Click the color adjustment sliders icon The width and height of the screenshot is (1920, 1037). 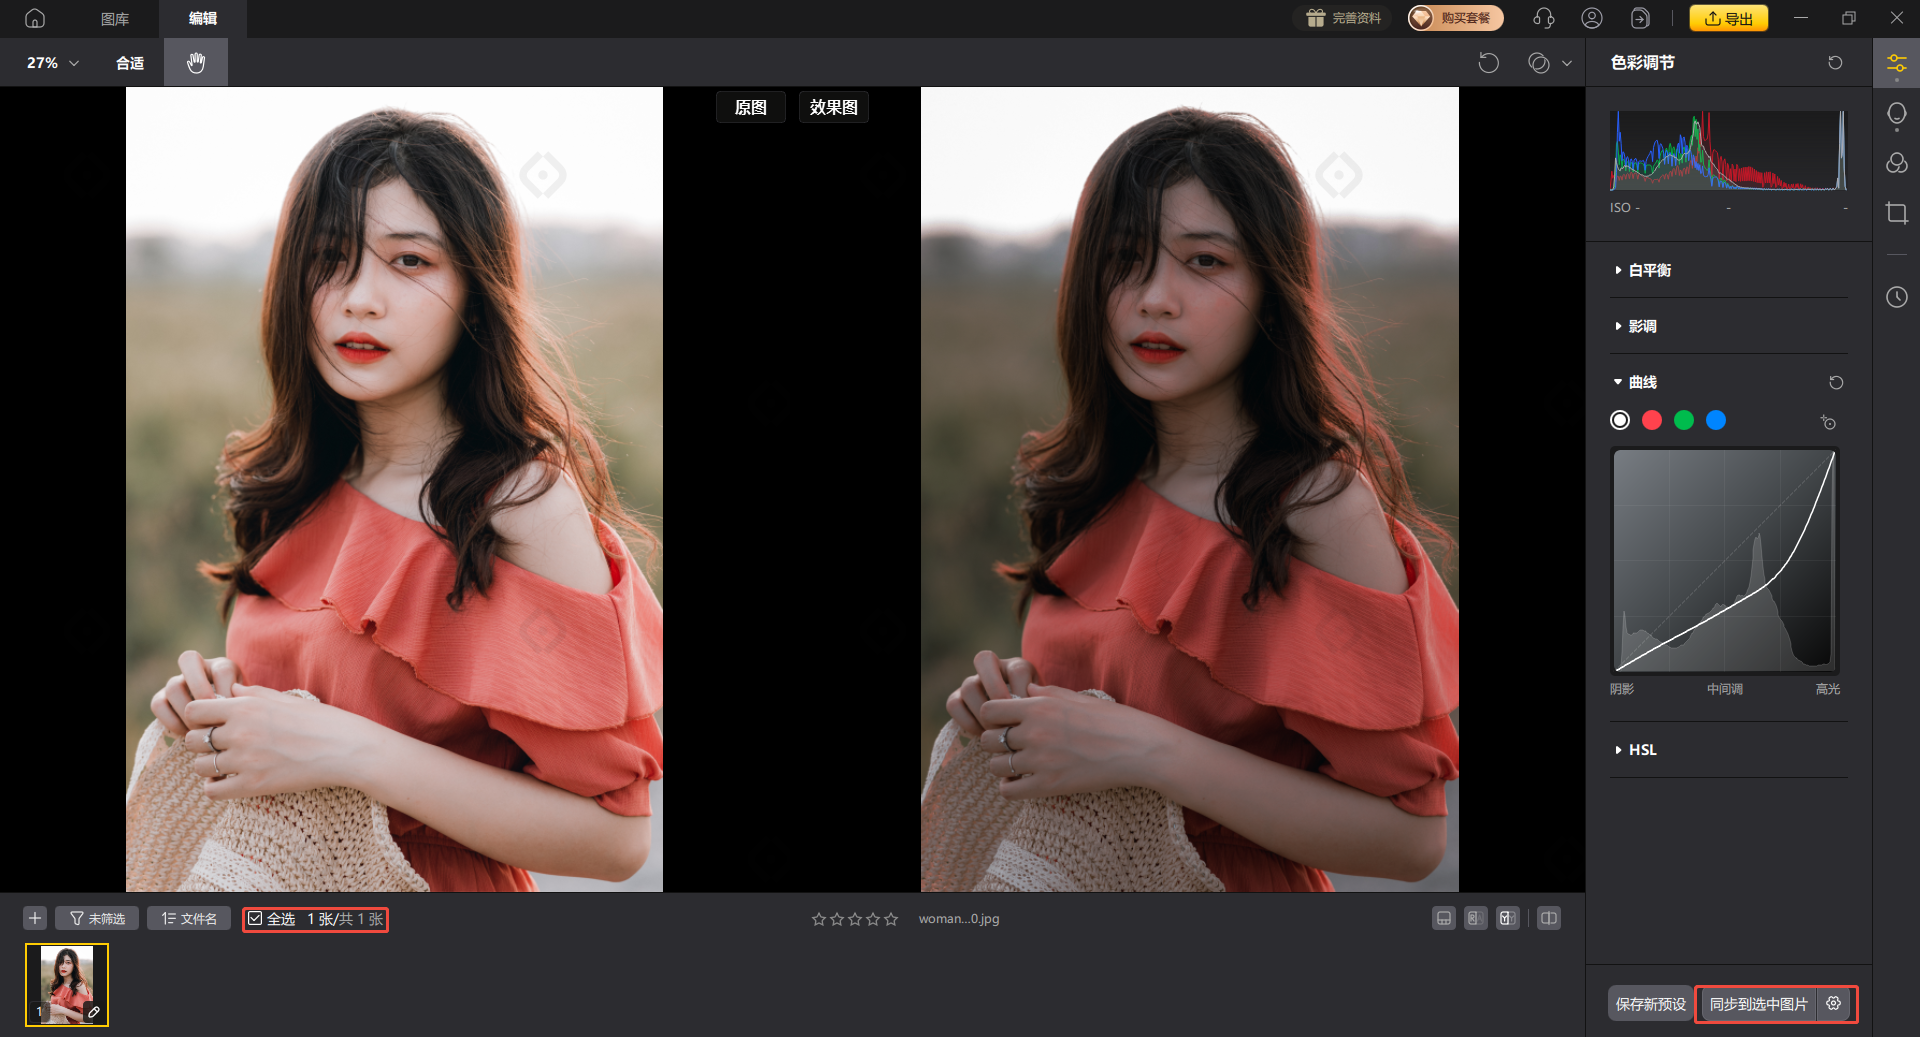1896,64
